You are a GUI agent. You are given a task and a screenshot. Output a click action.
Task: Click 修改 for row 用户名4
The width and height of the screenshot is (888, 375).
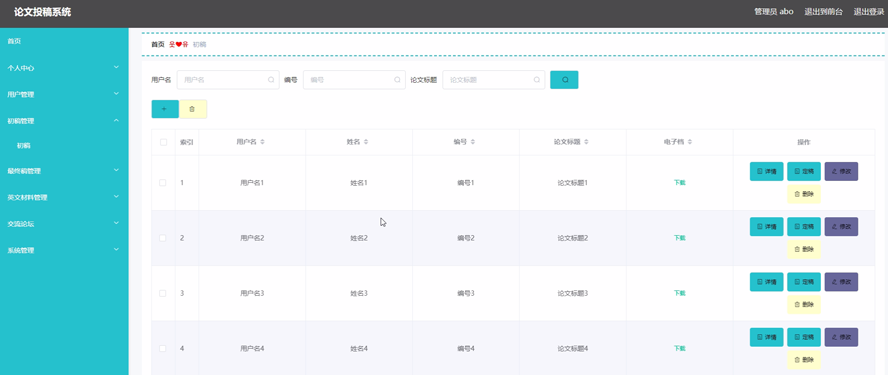pyautogui.click(x=841, y=337)
